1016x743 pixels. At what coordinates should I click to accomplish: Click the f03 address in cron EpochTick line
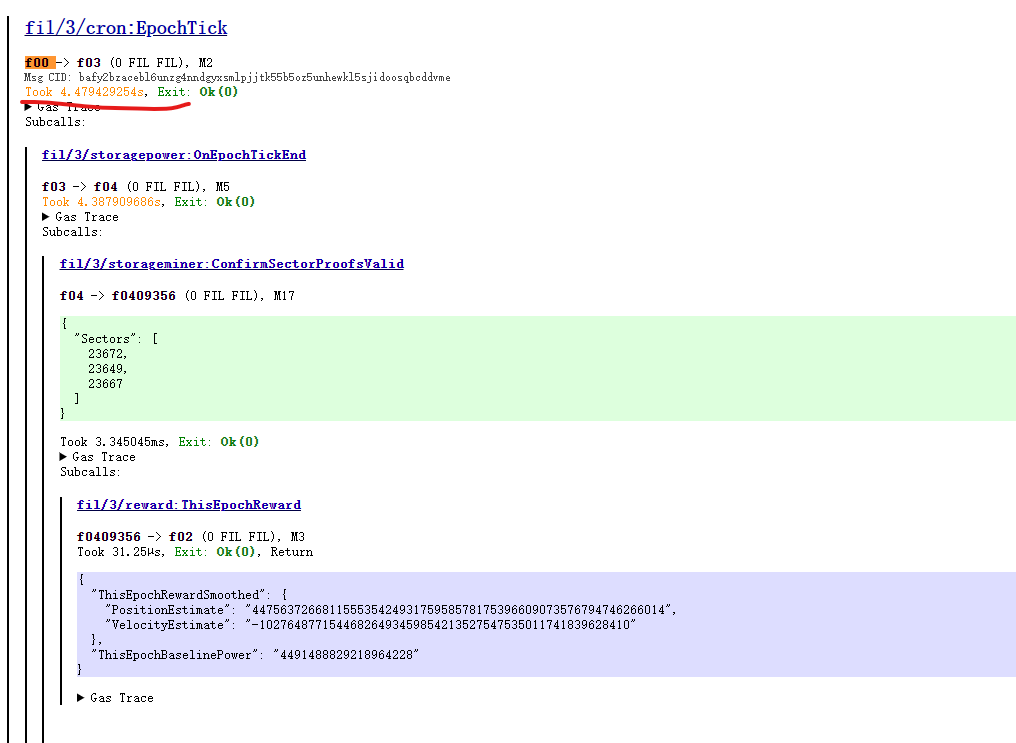click(x=89, y=63)
